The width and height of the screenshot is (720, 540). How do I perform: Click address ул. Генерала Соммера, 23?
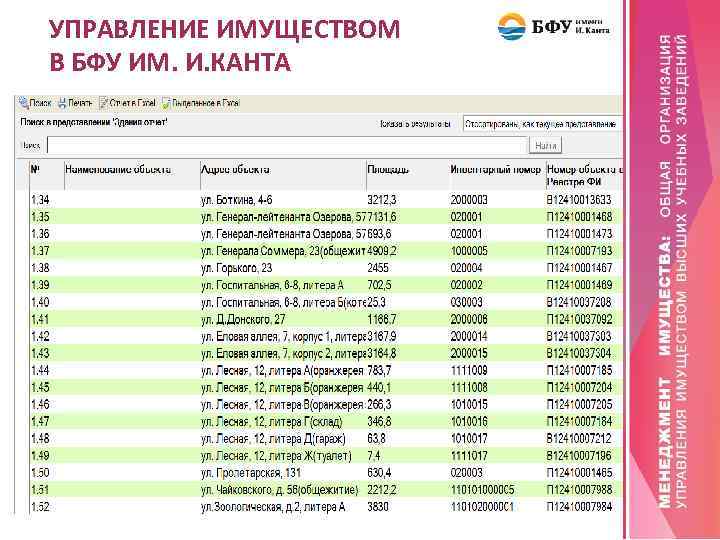(x=283, y=251)
